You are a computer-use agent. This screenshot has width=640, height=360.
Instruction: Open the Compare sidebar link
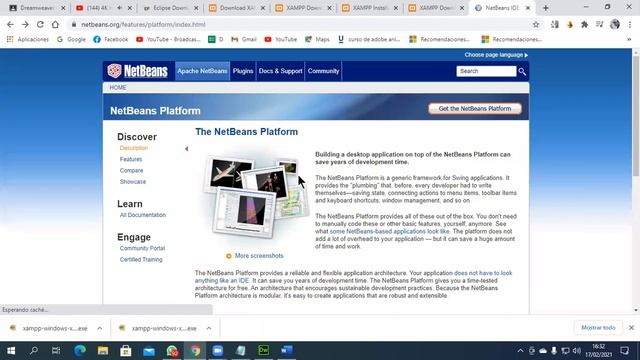tap(131, 170)
